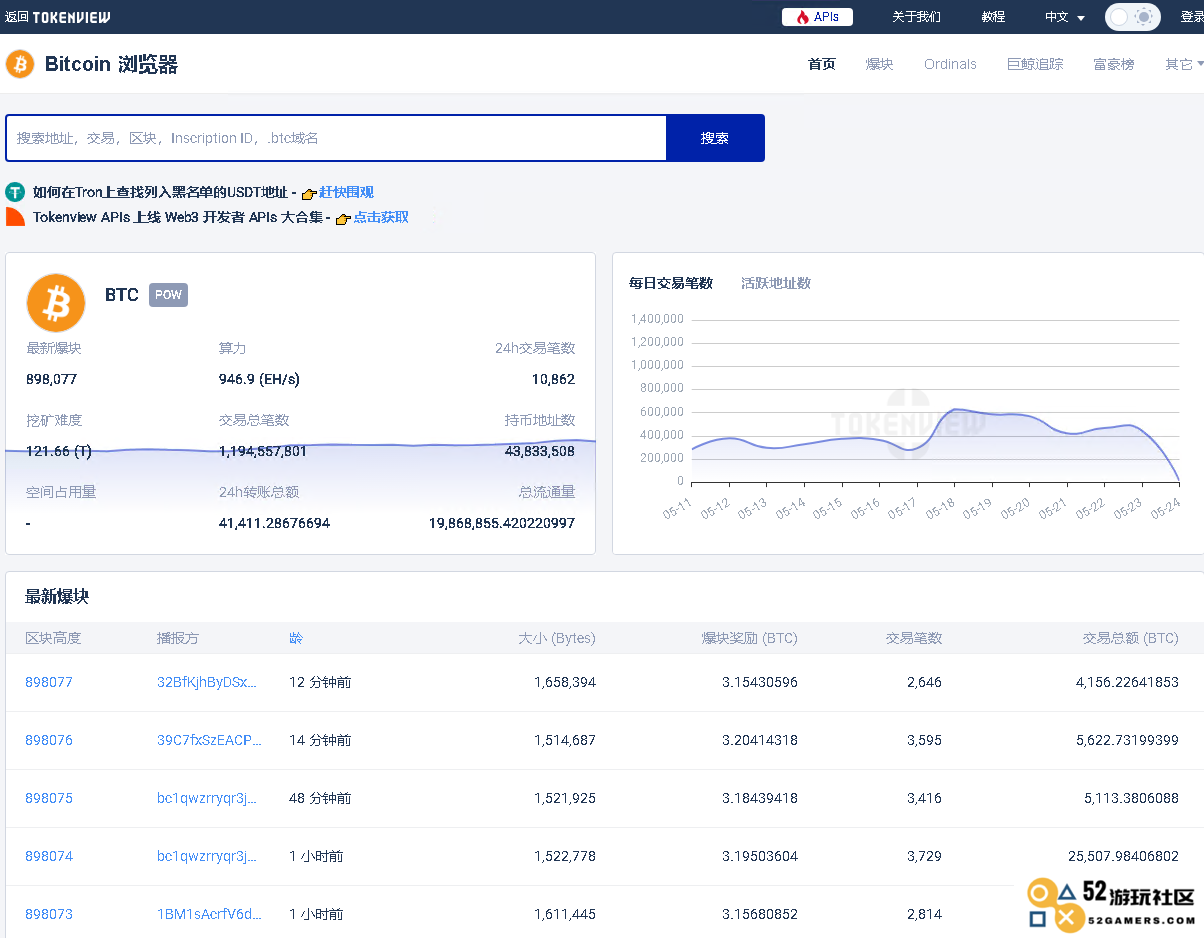The width and height of the screenshot is (1204, 938).
Task: Open block 898076
Action: [x=49, y=740]
